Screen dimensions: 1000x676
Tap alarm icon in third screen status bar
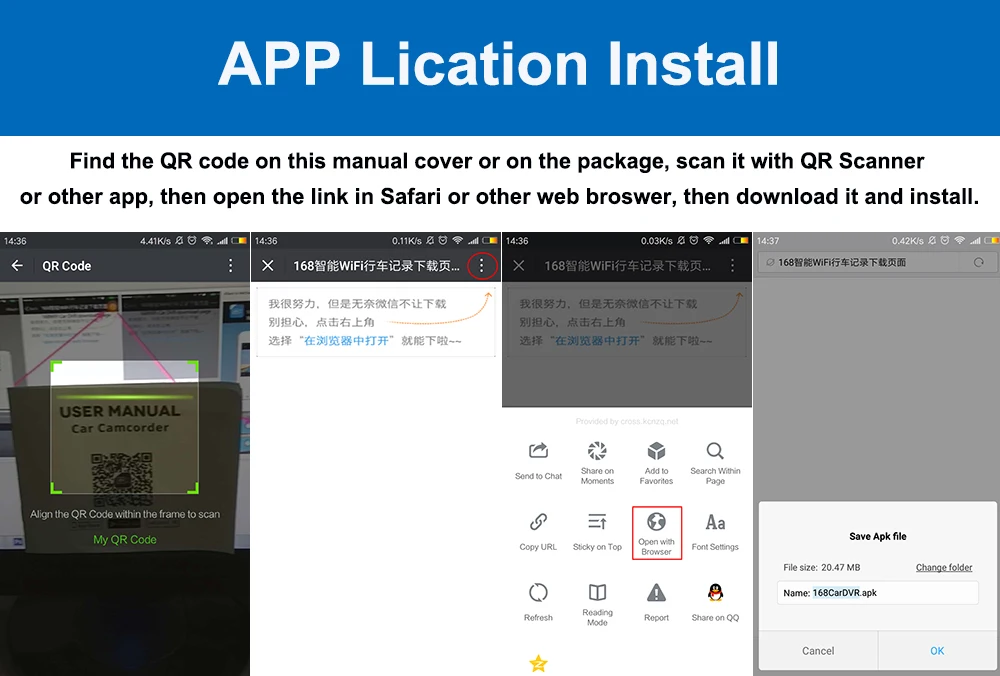pos(694,240)
